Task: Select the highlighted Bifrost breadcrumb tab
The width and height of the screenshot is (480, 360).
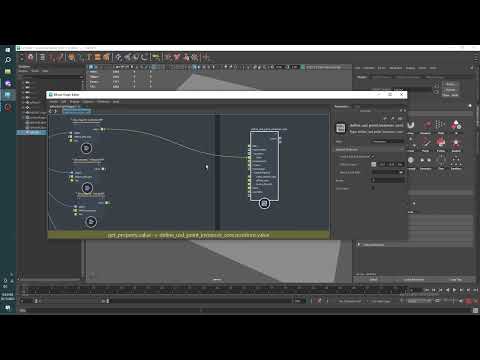Action: [x=77, y=111]
